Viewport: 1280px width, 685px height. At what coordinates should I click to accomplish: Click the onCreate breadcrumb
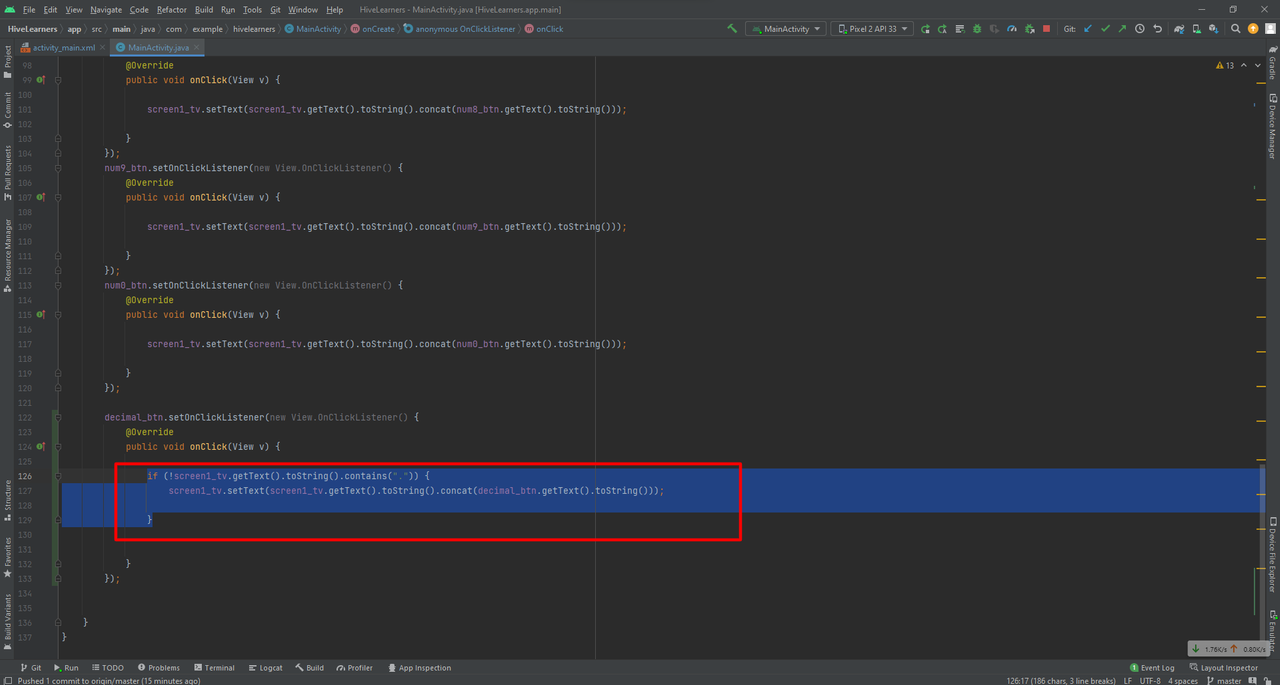372,29
